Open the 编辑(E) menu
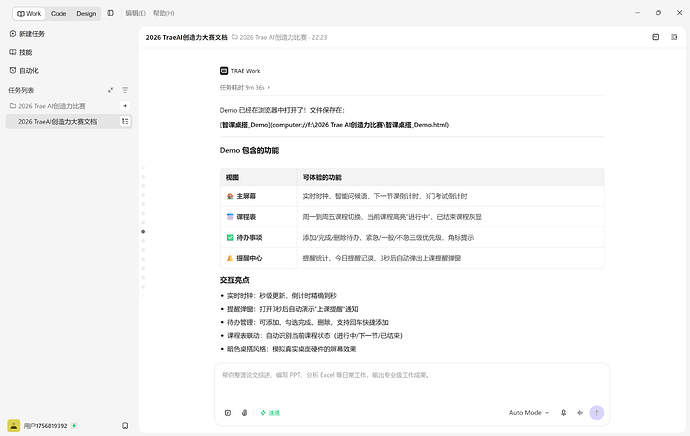 click(135, 13)
